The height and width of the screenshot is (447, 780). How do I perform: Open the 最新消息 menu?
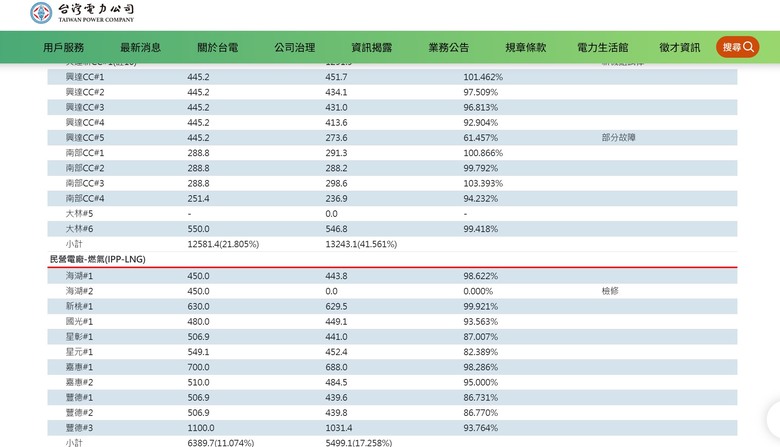click(x=140, y=47)
